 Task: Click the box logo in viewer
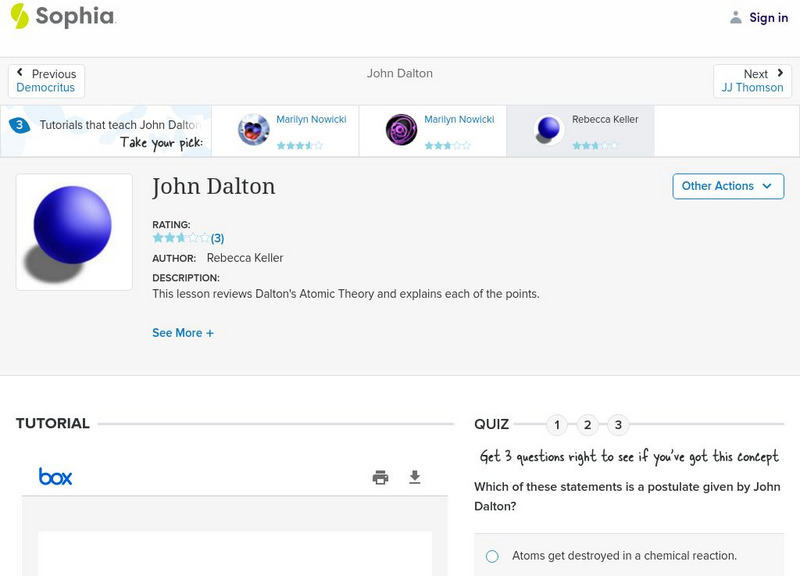56,477
